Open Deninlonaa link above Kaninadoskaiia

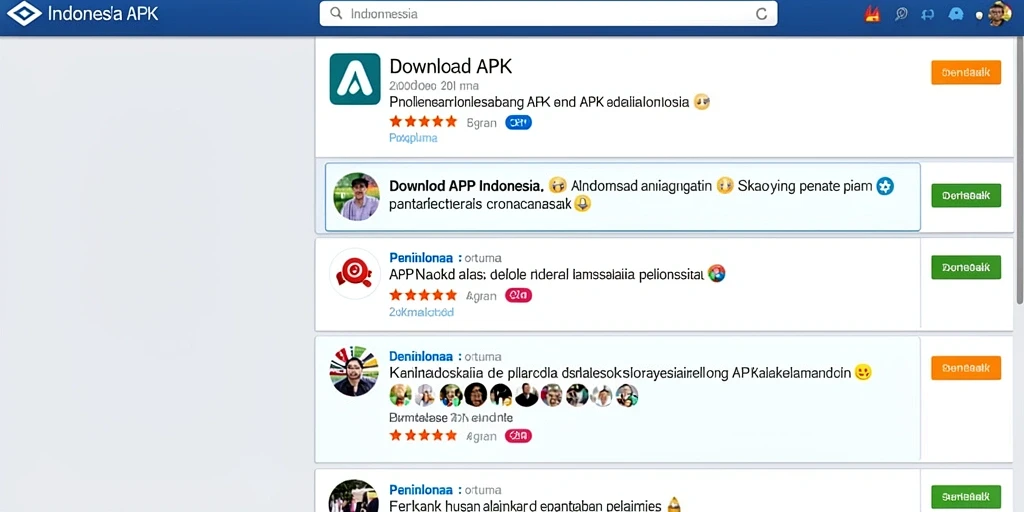click(x=421, y=357)
